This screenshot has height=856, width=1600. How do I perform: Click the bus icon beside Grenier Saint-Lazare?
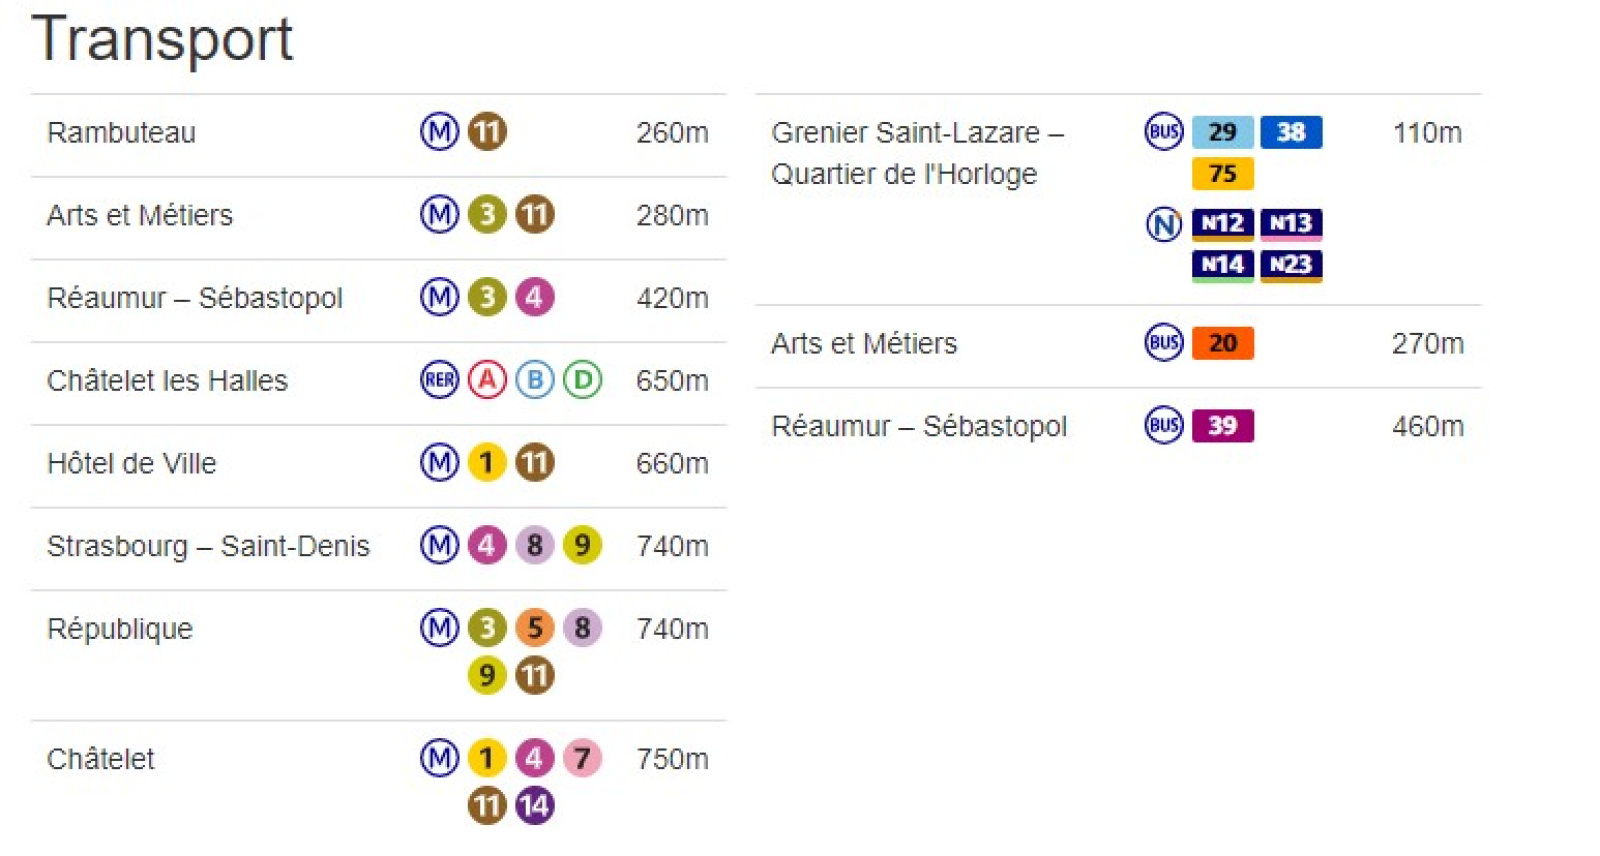pos(1164,131)
